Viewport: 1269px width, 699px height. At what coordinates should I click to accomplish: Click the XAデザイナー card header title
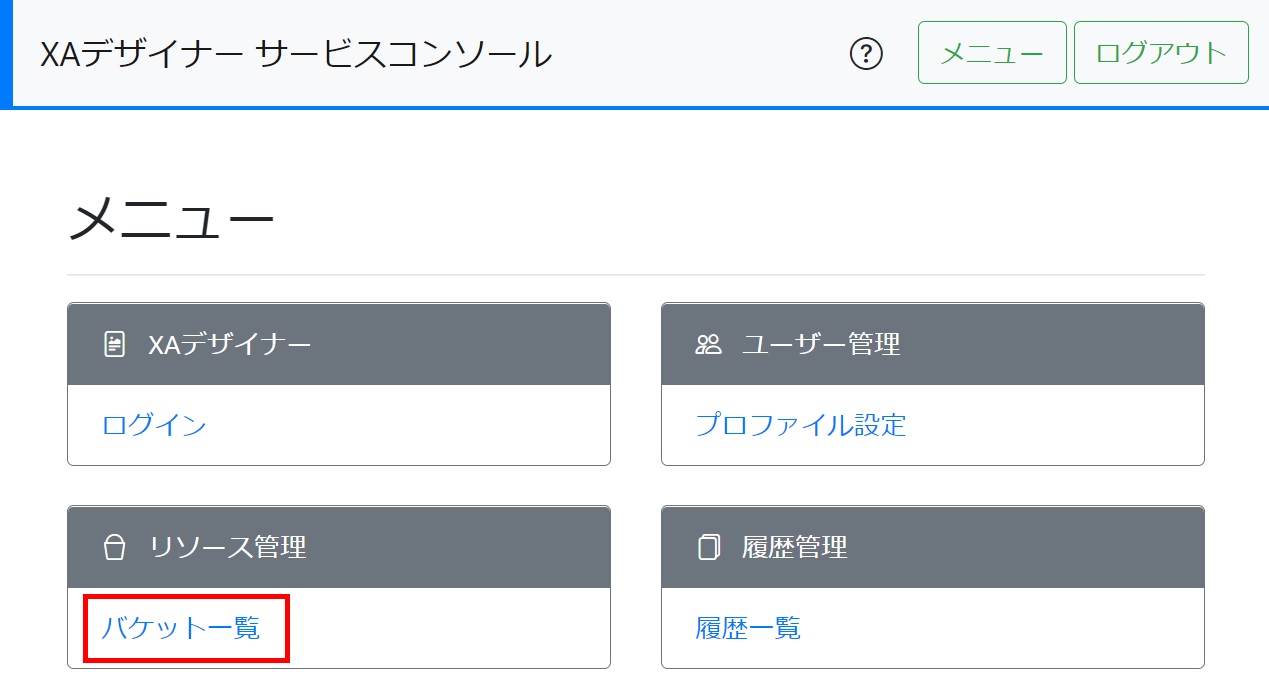pyautogui.click(x=230, y=345)
